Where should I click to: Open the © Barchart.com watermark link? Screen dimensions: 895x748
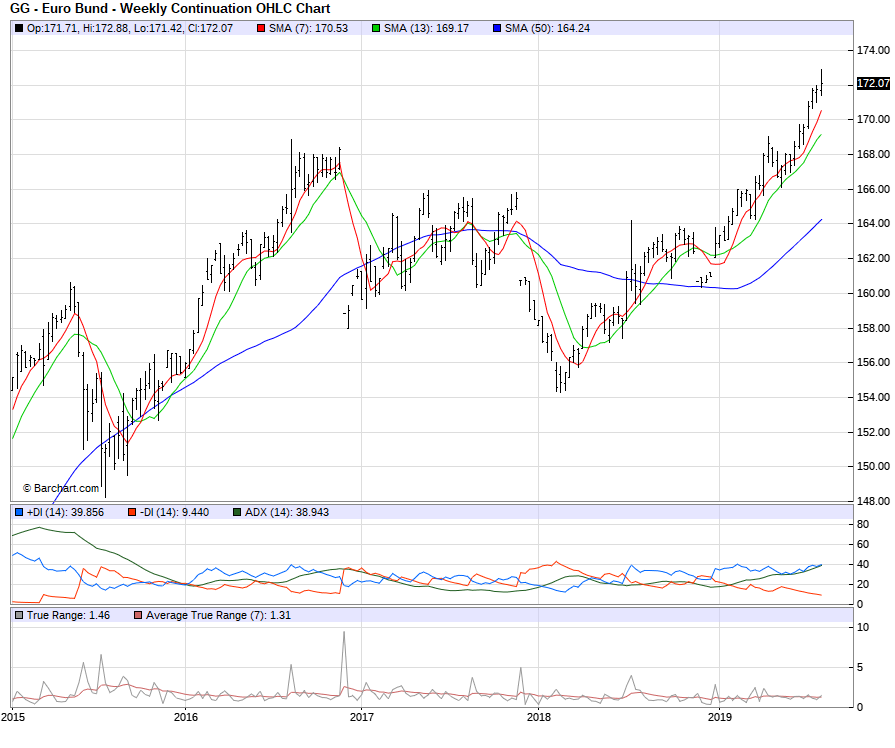tap(61, 488)
